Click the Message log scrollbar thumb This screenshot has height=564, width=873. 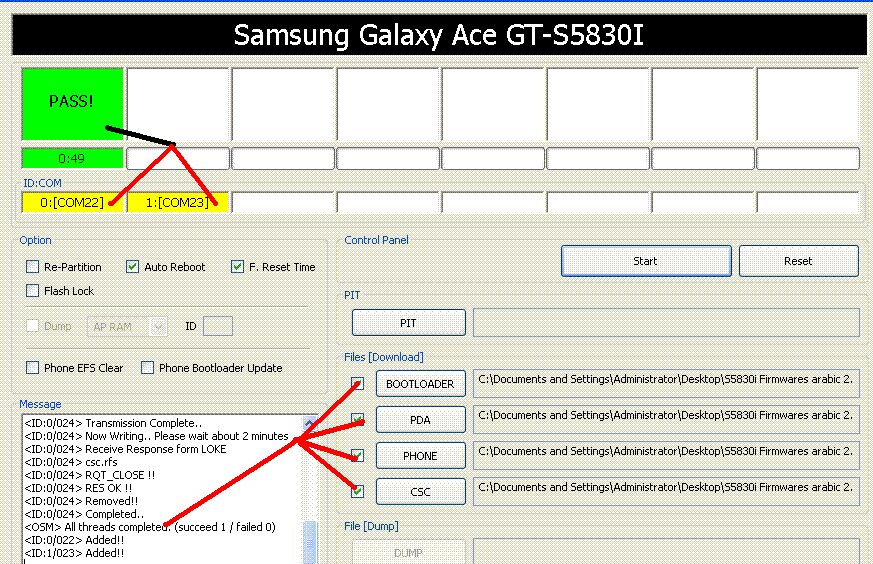coord(310,542)
